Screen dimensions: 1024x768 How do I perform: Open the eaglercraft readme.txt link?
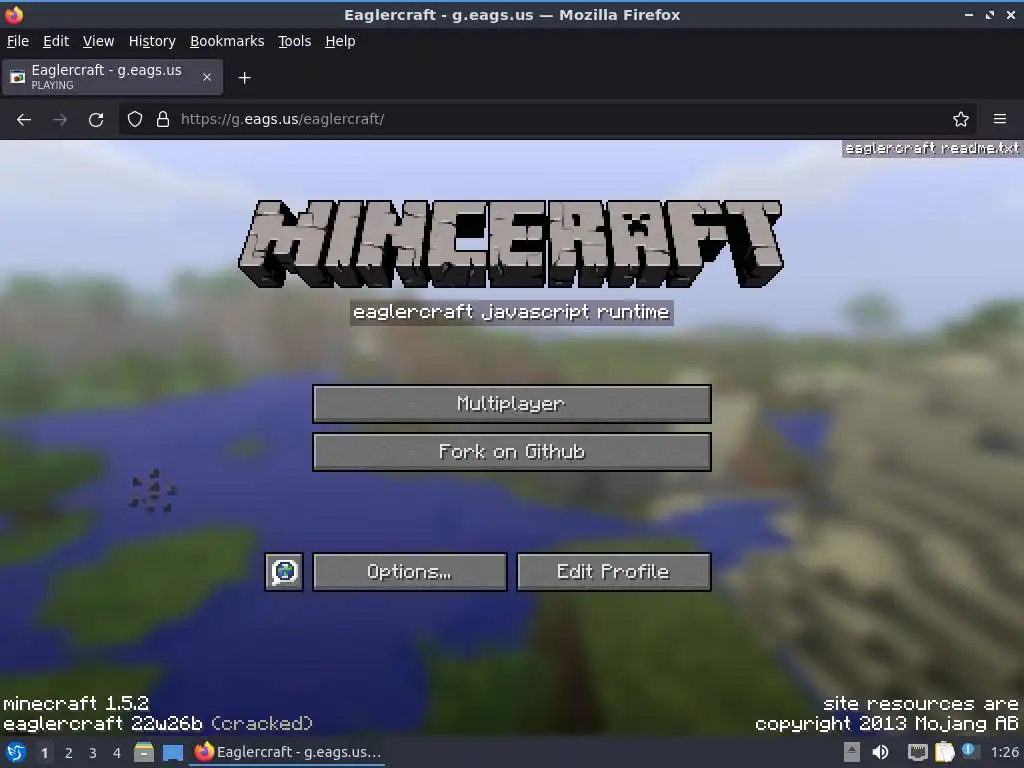(x=932, y=148)
